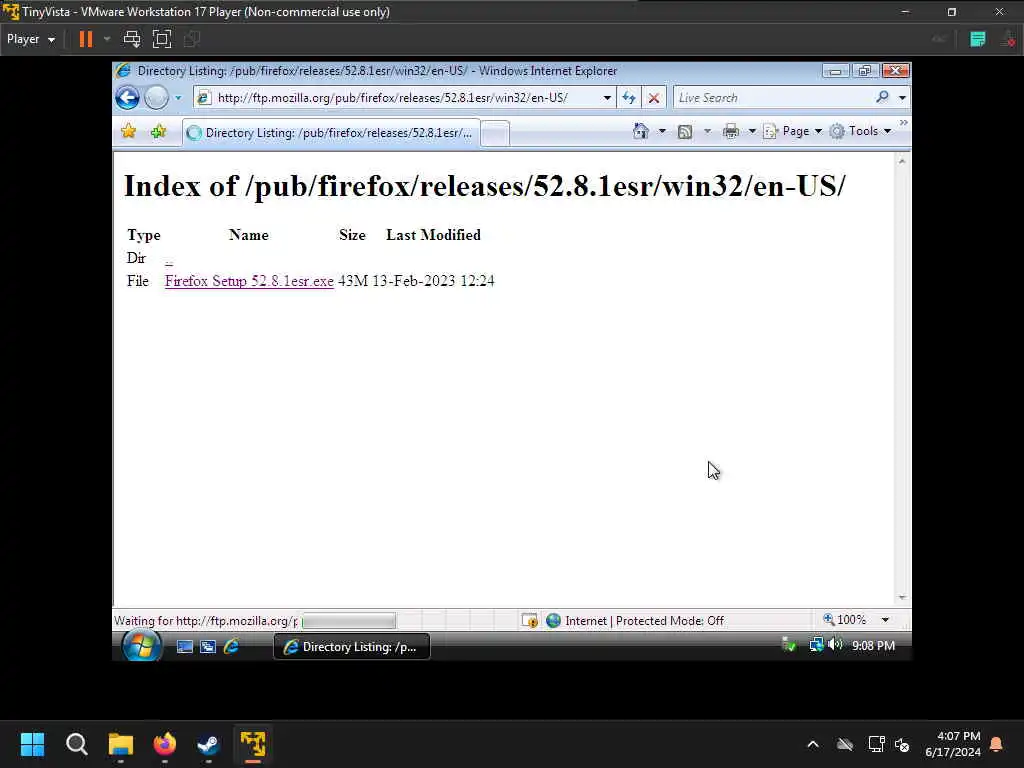Open a new blank IE tab
The image size is (1024, 768).
[x=495, y=133]
